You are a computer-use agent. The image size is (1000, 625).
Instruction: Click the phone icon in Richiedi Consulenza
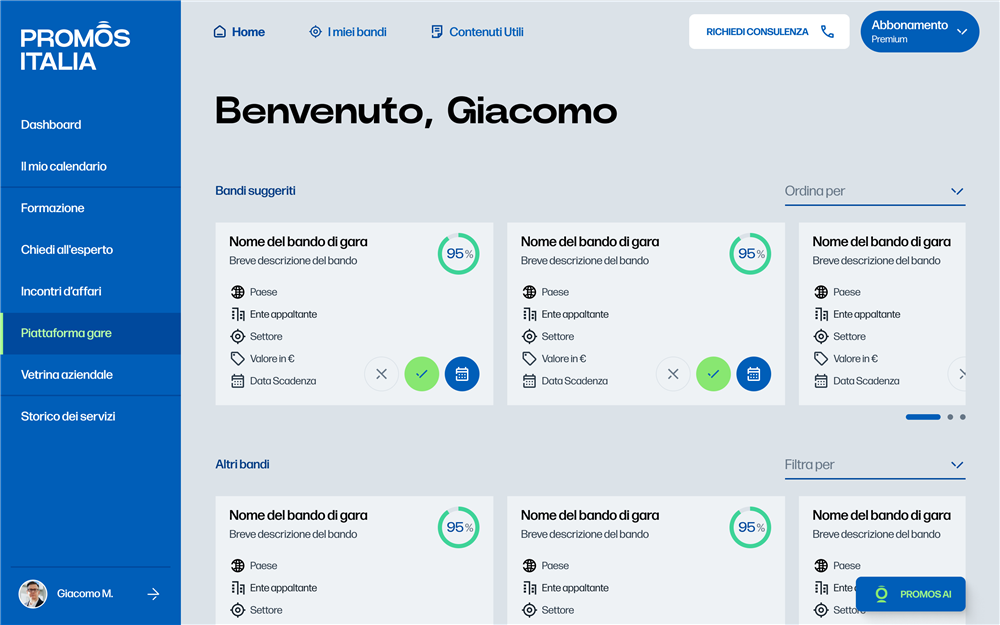tap(827, 32)
